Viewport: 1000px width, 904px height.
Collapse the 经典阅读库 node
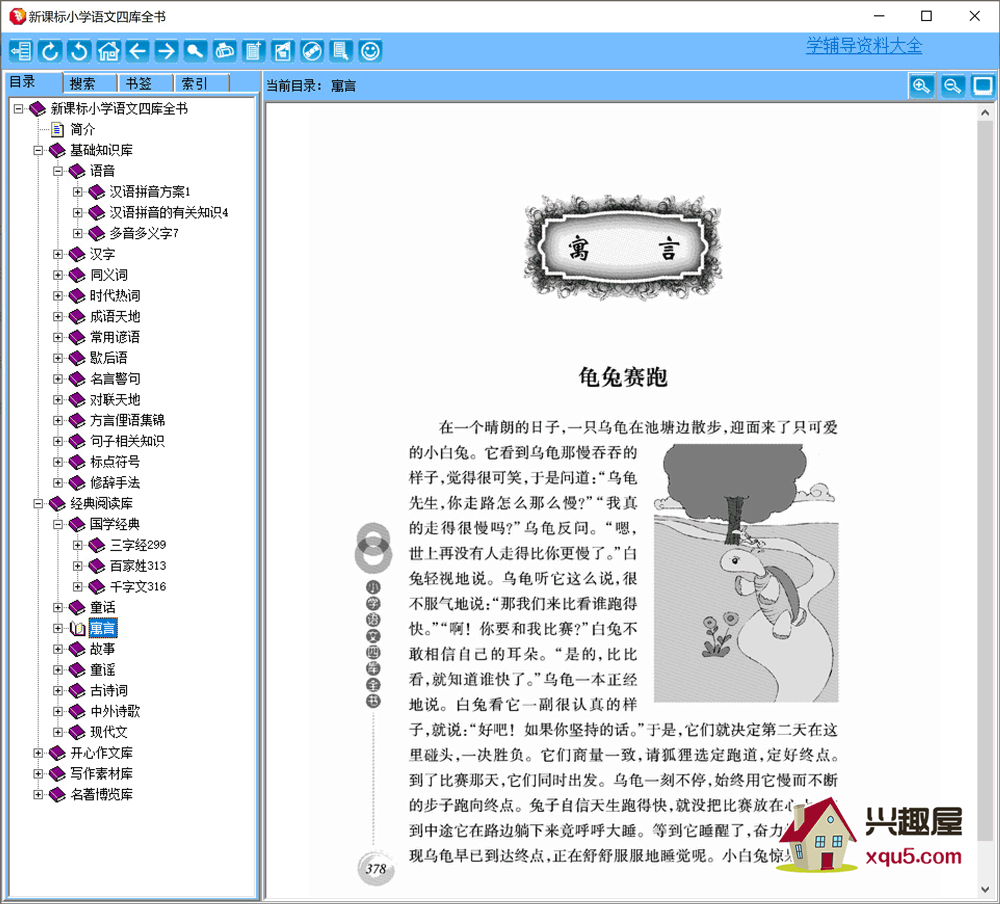point(38,503)
